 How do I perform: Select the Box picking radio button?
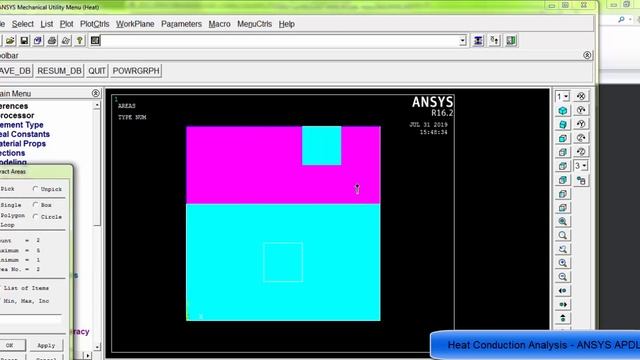[36, 204]
